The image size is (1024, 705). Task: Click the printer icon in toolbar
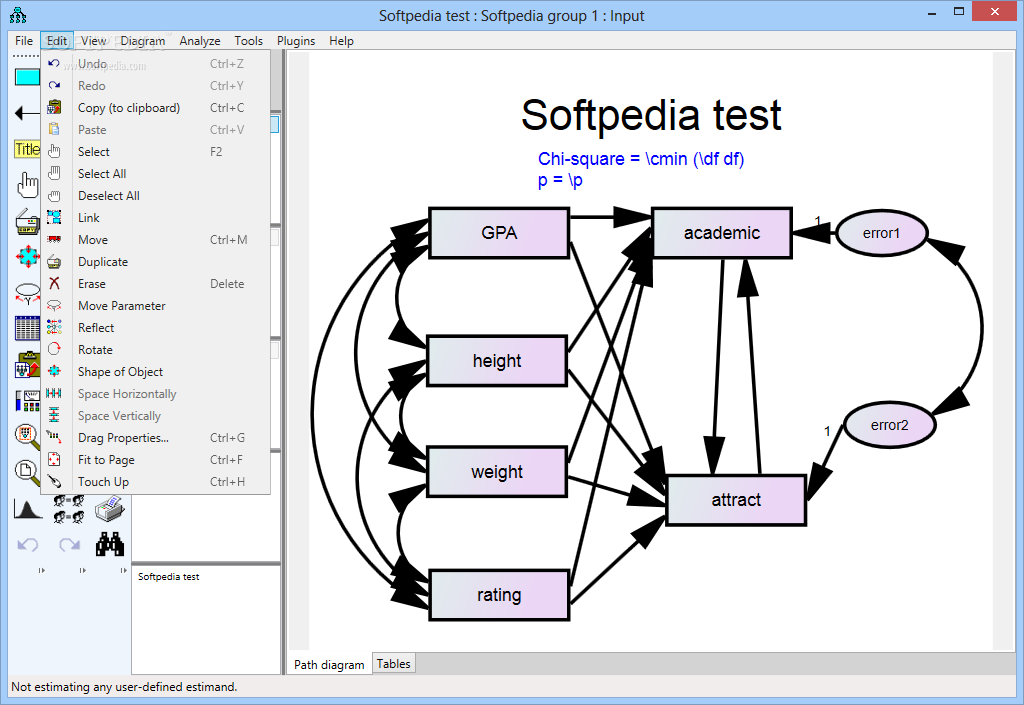tap(109, 509)
